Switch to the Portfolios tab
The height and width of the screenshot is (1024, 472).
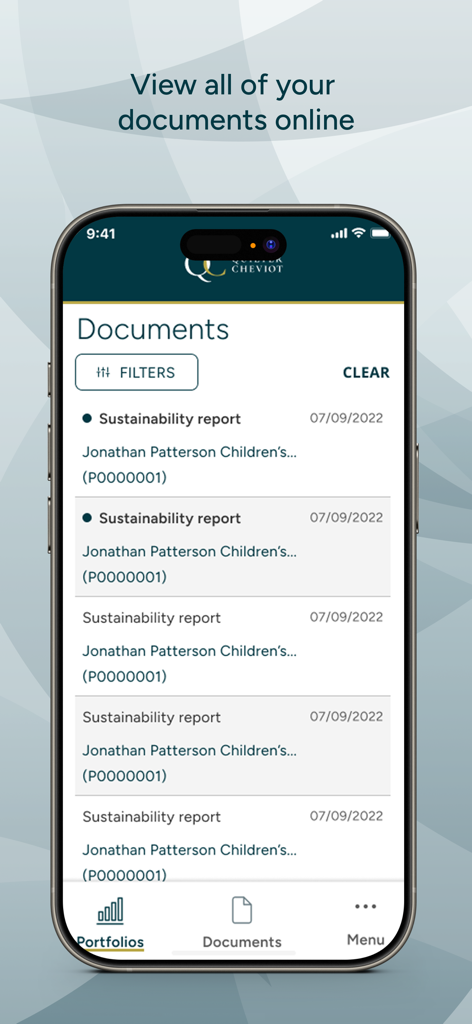click(110, 923)
